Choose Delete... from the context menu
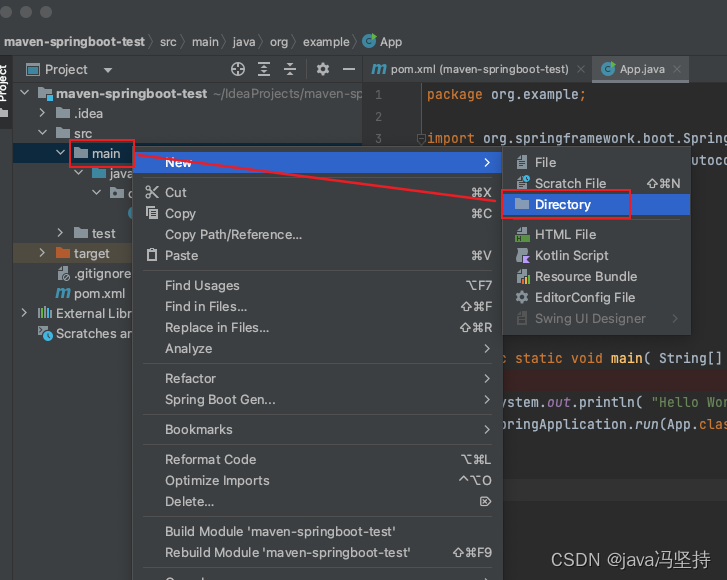 (x=318, y=502)
